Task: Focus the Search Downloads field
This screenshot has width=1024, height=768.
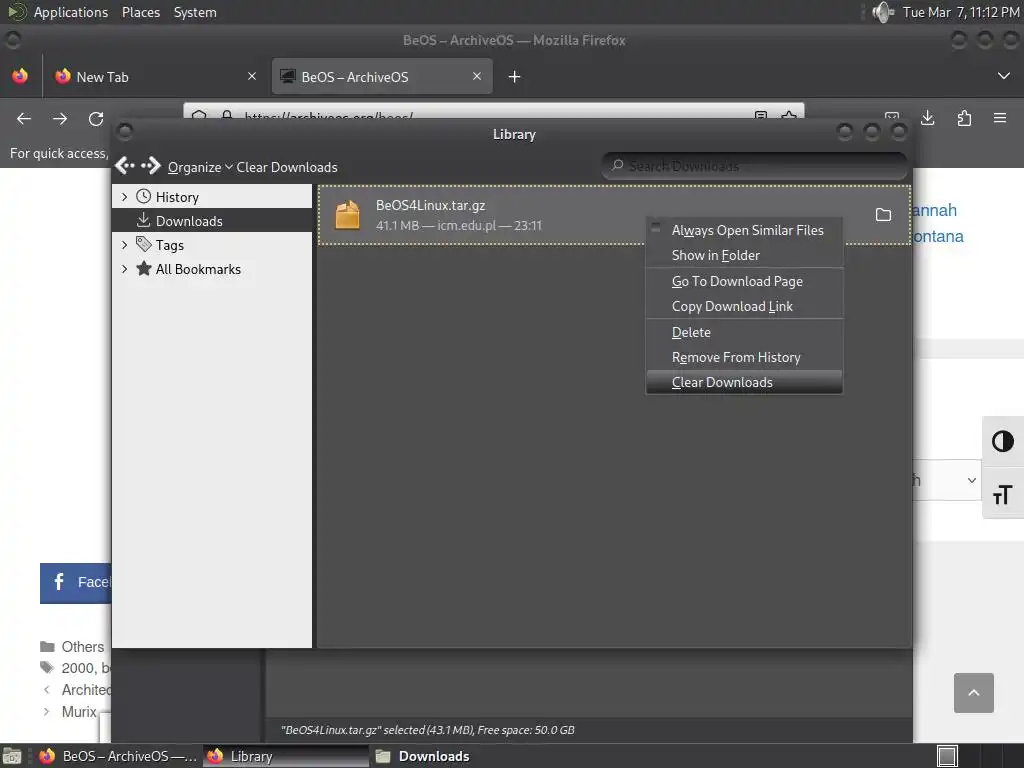Action: pyautogui.click(x=754, y=166)
